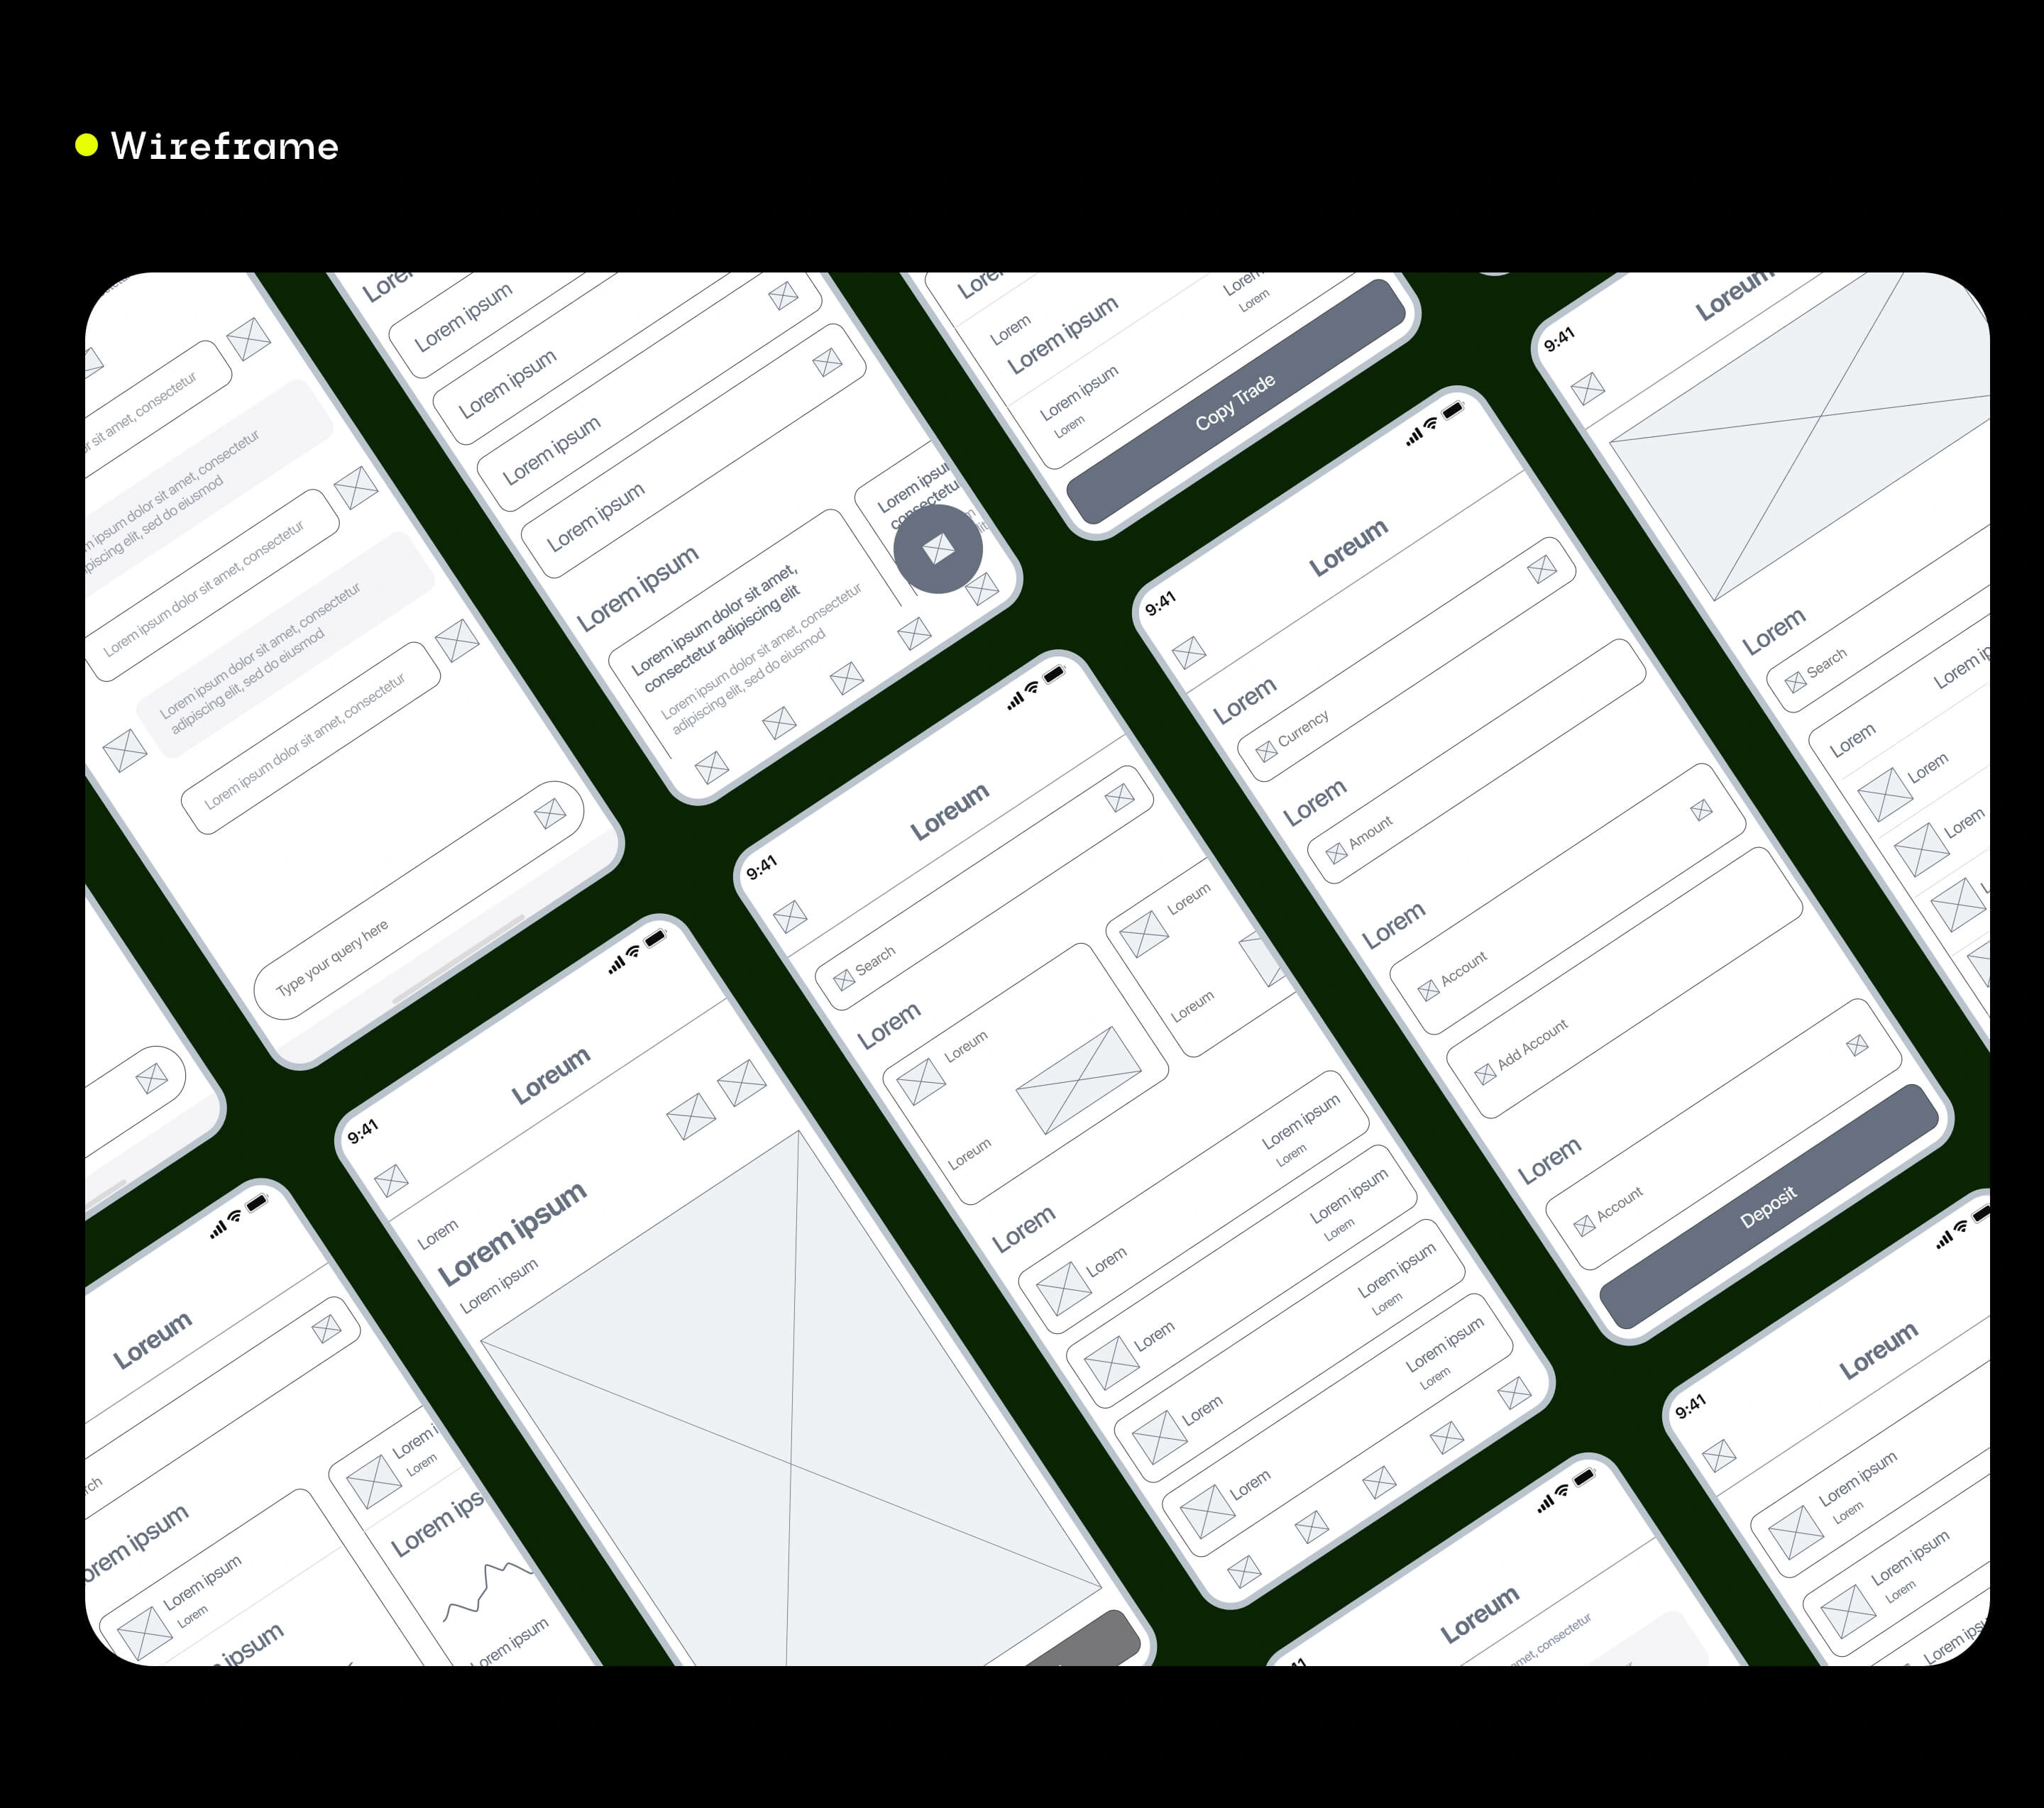Click the back icon on the deposit form screen
Image resolution: width=2044 pixels, height=1808 pixels.
point(1189,653)
